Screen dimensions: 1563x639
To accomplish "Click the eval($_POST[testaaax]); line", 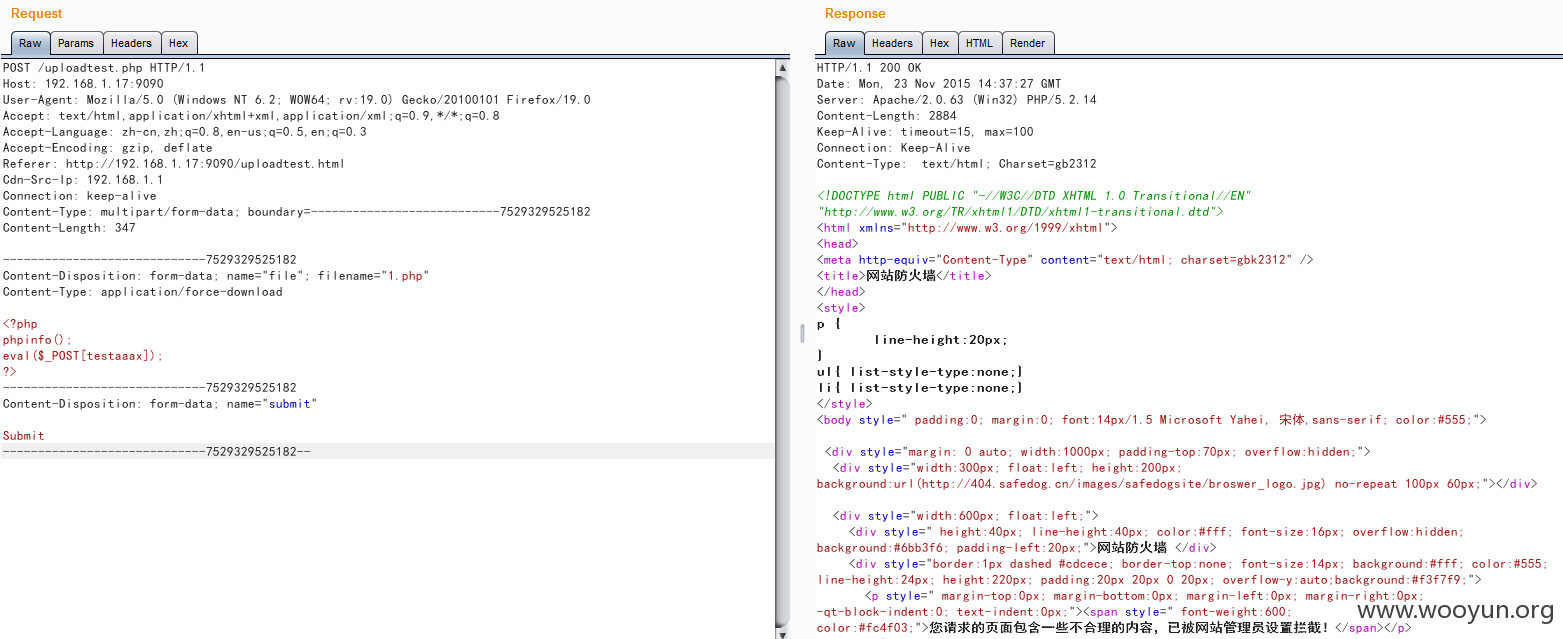I will (x=83, y=356).
